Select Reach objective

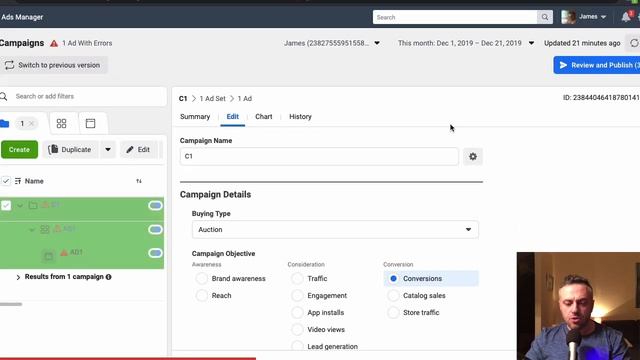click(202, 296)
